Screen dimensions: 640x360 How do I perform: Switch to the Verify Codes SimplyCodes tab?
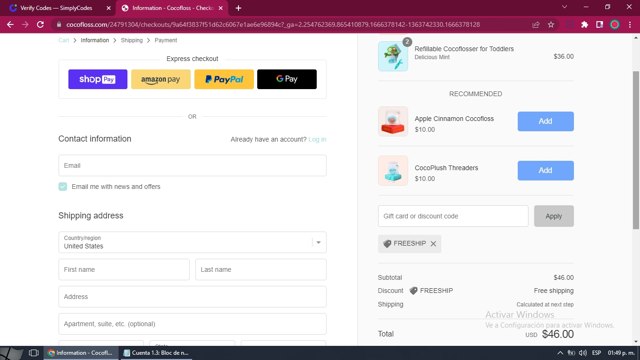pos(56,8)
